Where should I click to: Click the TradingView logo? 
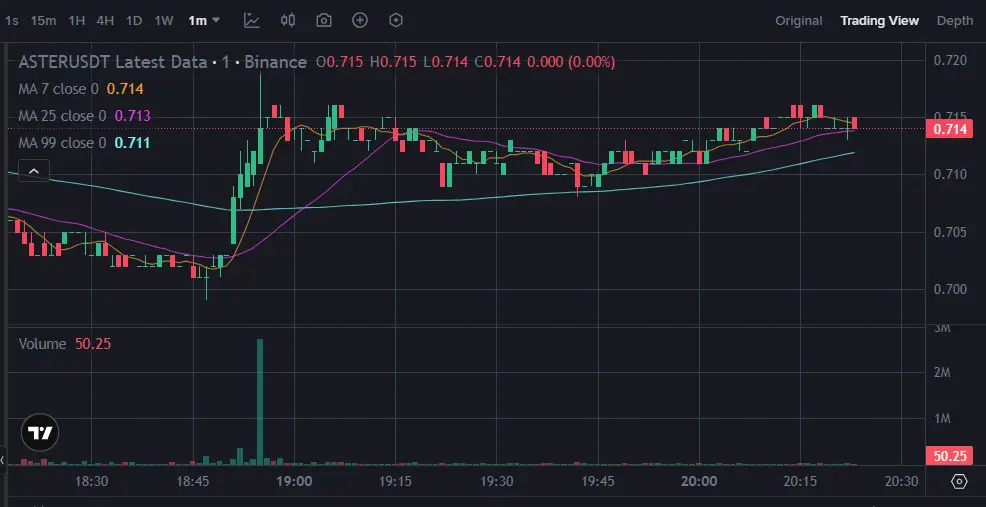pos(40,432)
